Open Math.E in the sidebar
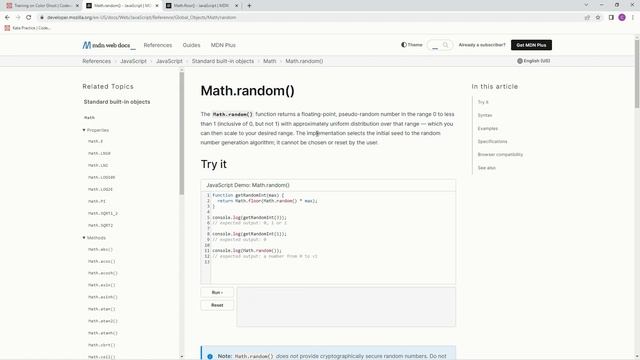This screenshot has height=360, width=640. [96, 141]
